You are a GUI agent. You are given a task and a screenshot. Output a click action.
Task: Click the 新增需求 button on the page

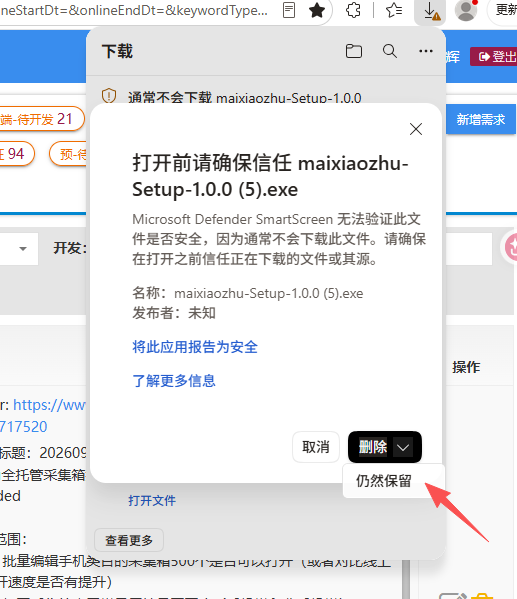[x=481, y=120]
